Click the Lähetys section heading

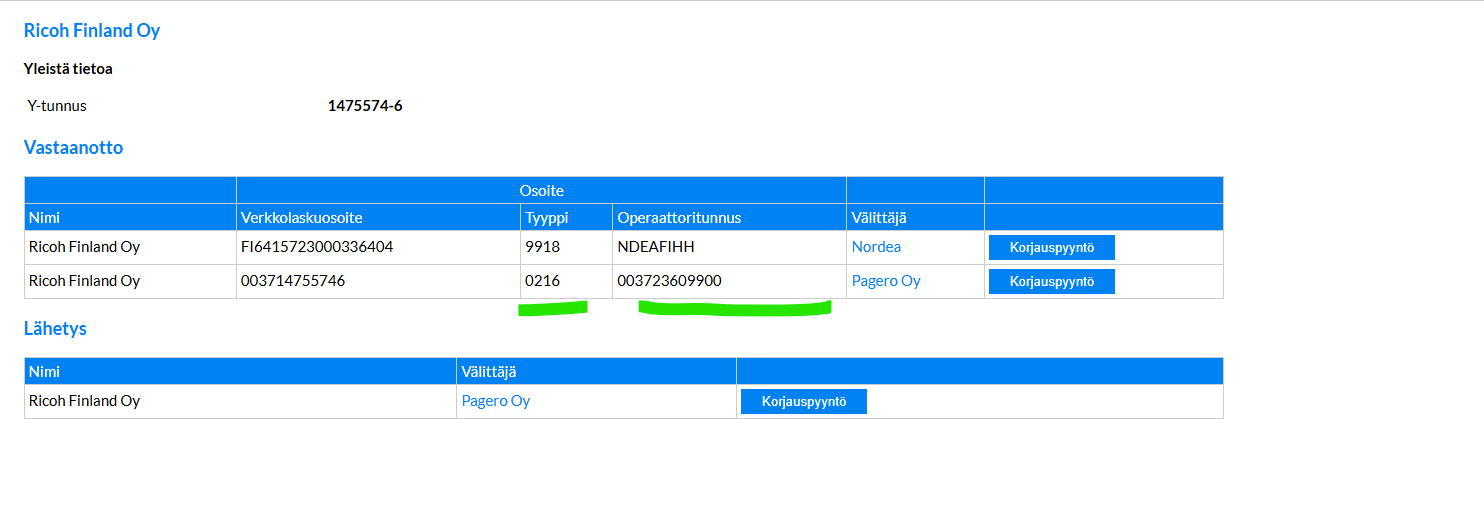pyautogui.click(x=55, y=328)
